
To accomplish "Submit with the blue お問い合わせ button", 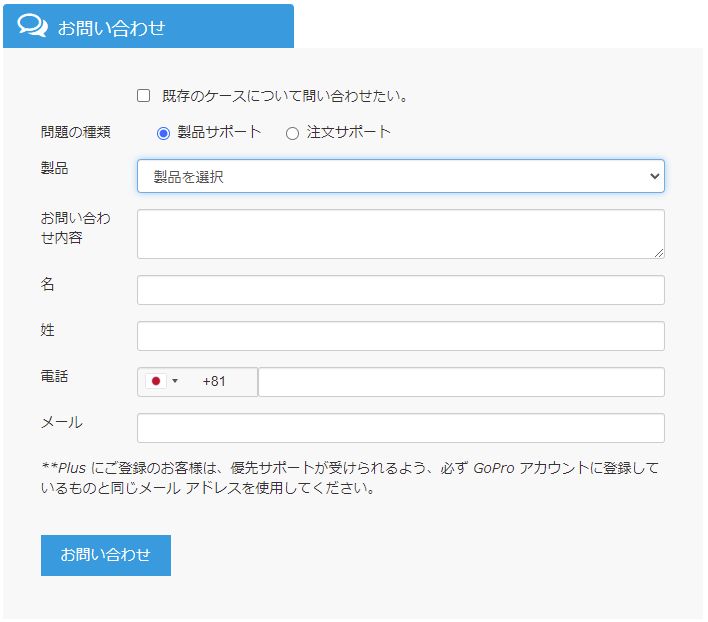I will [106, 555].
